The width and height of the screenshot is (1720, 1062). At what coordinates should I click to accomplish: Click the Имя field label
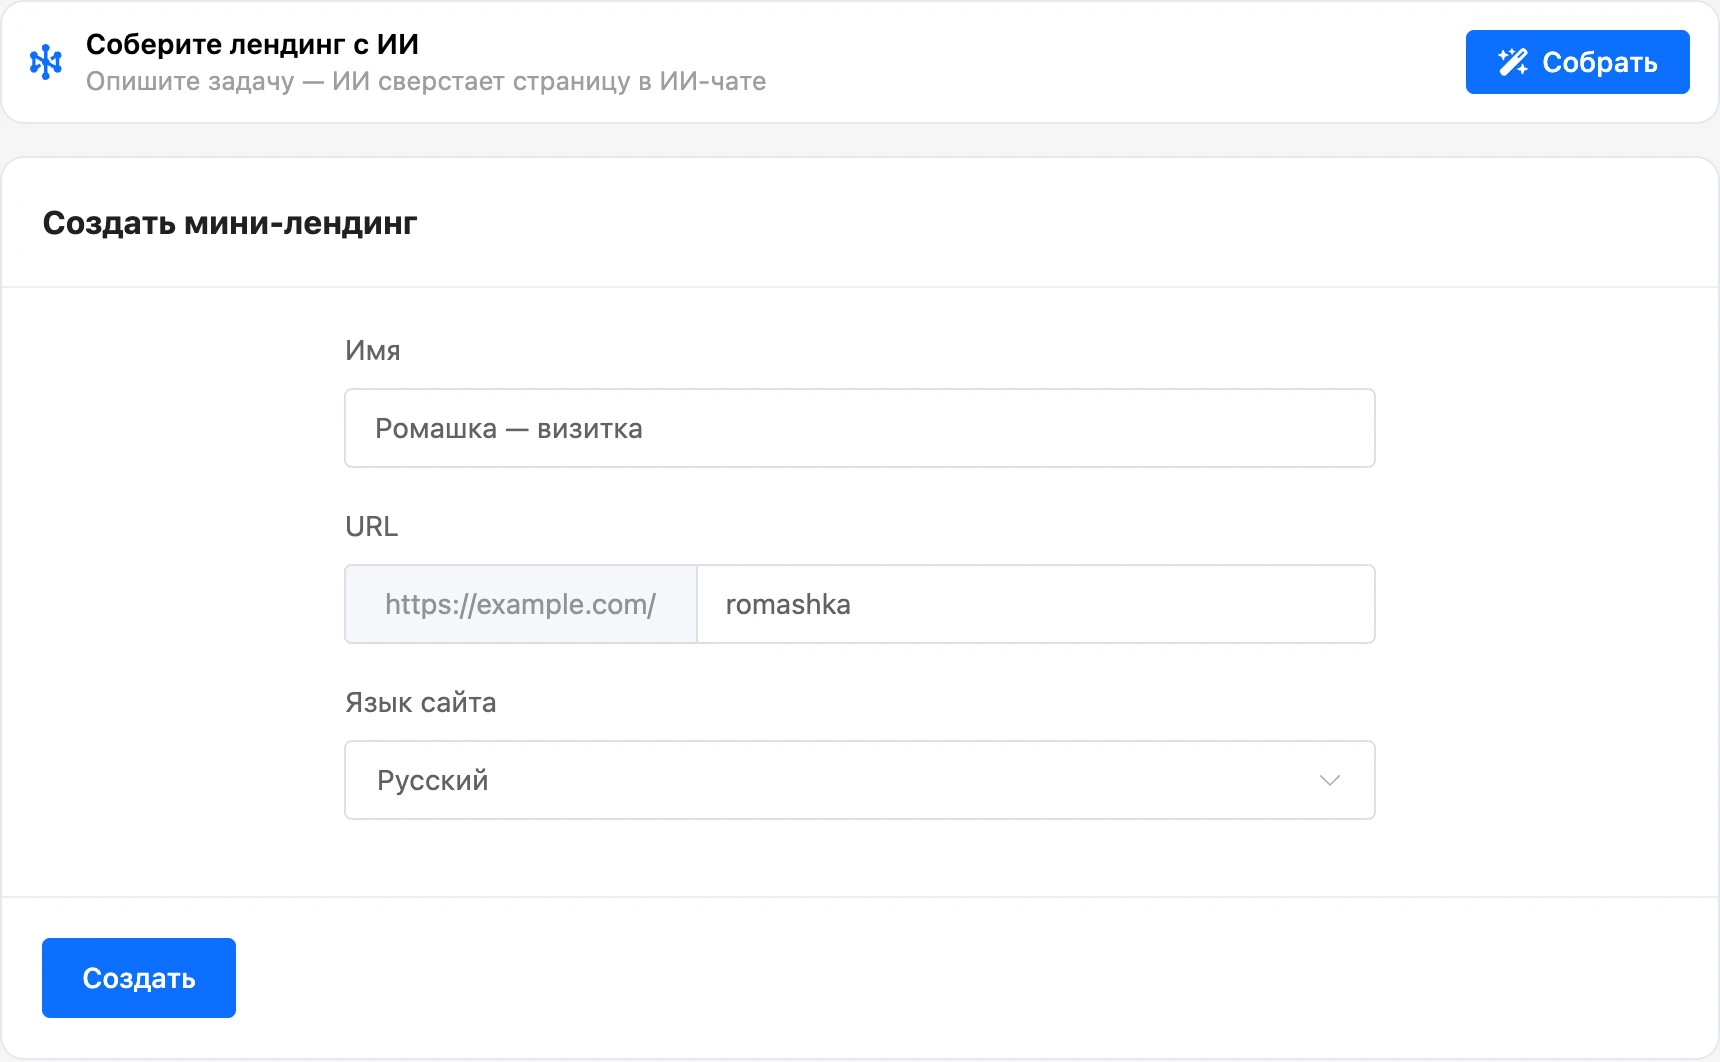tap(373, 350)
